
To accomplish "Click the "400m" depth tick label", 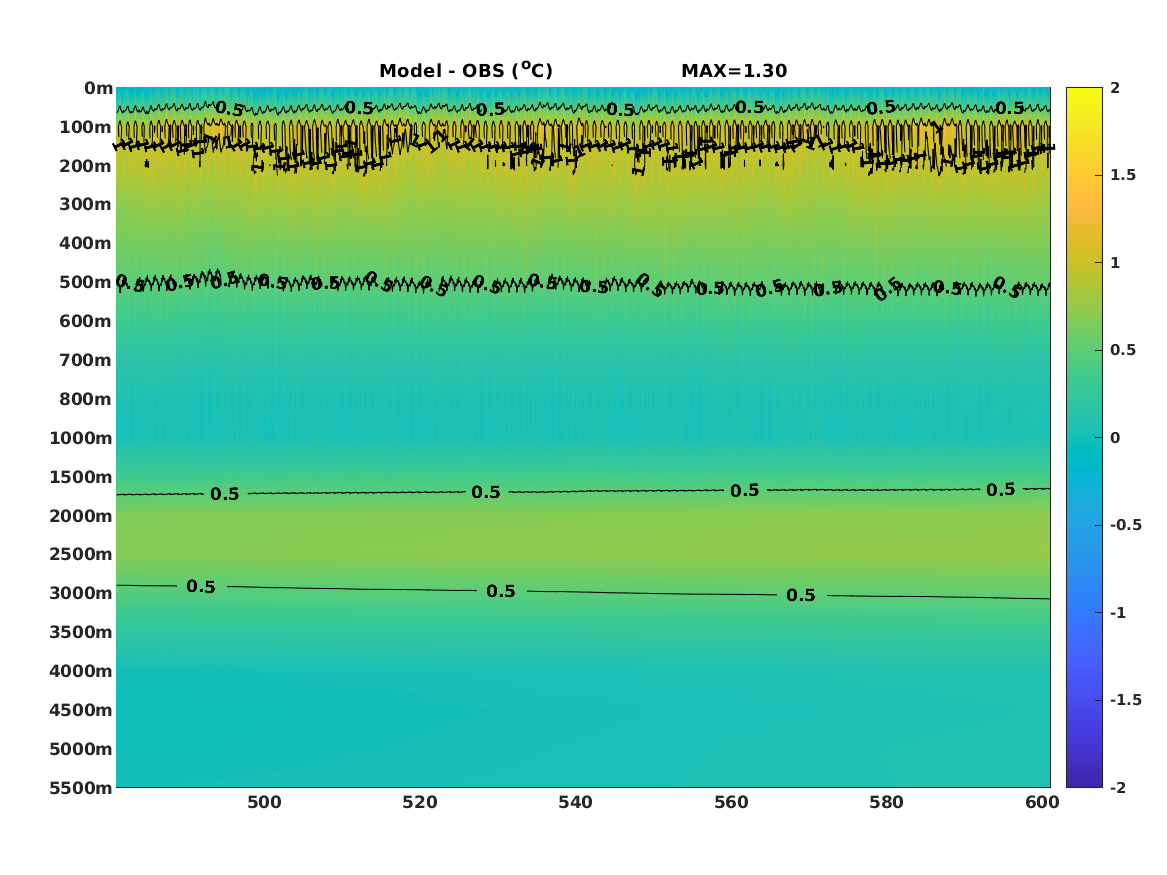I will point(86,243).
